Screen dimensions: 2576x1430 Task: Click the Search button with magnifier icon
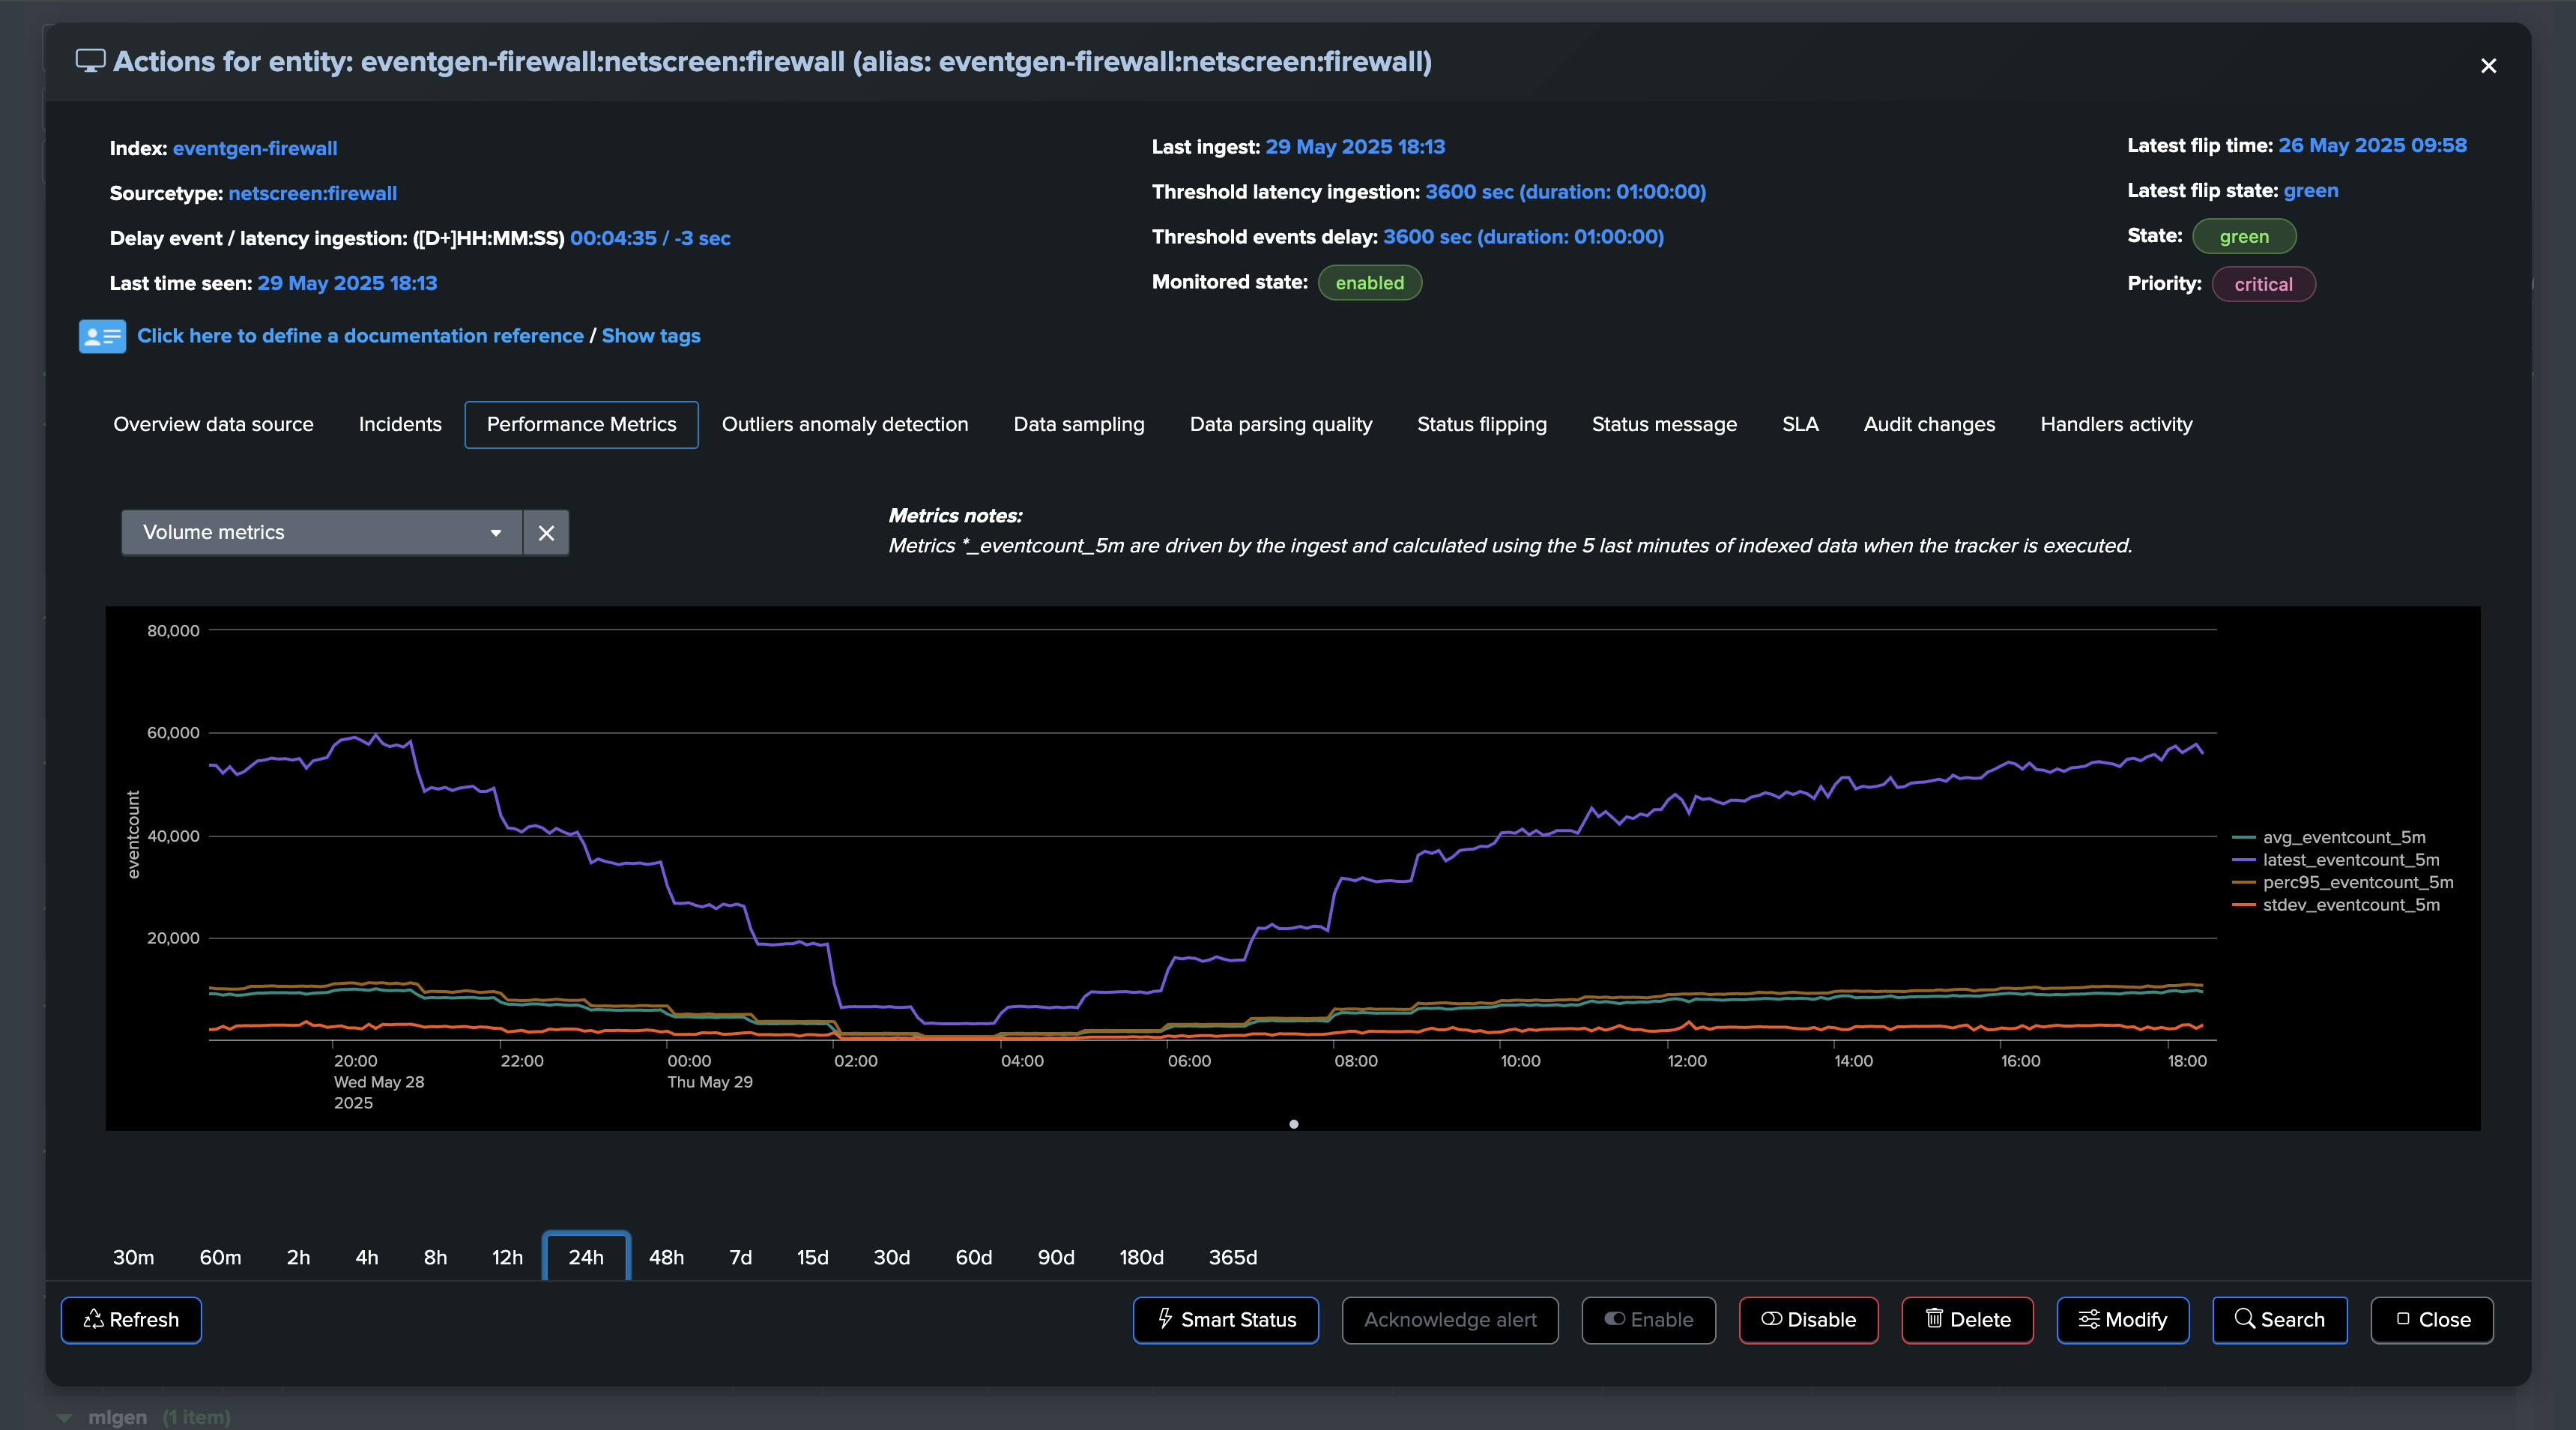[2279, 1320]
